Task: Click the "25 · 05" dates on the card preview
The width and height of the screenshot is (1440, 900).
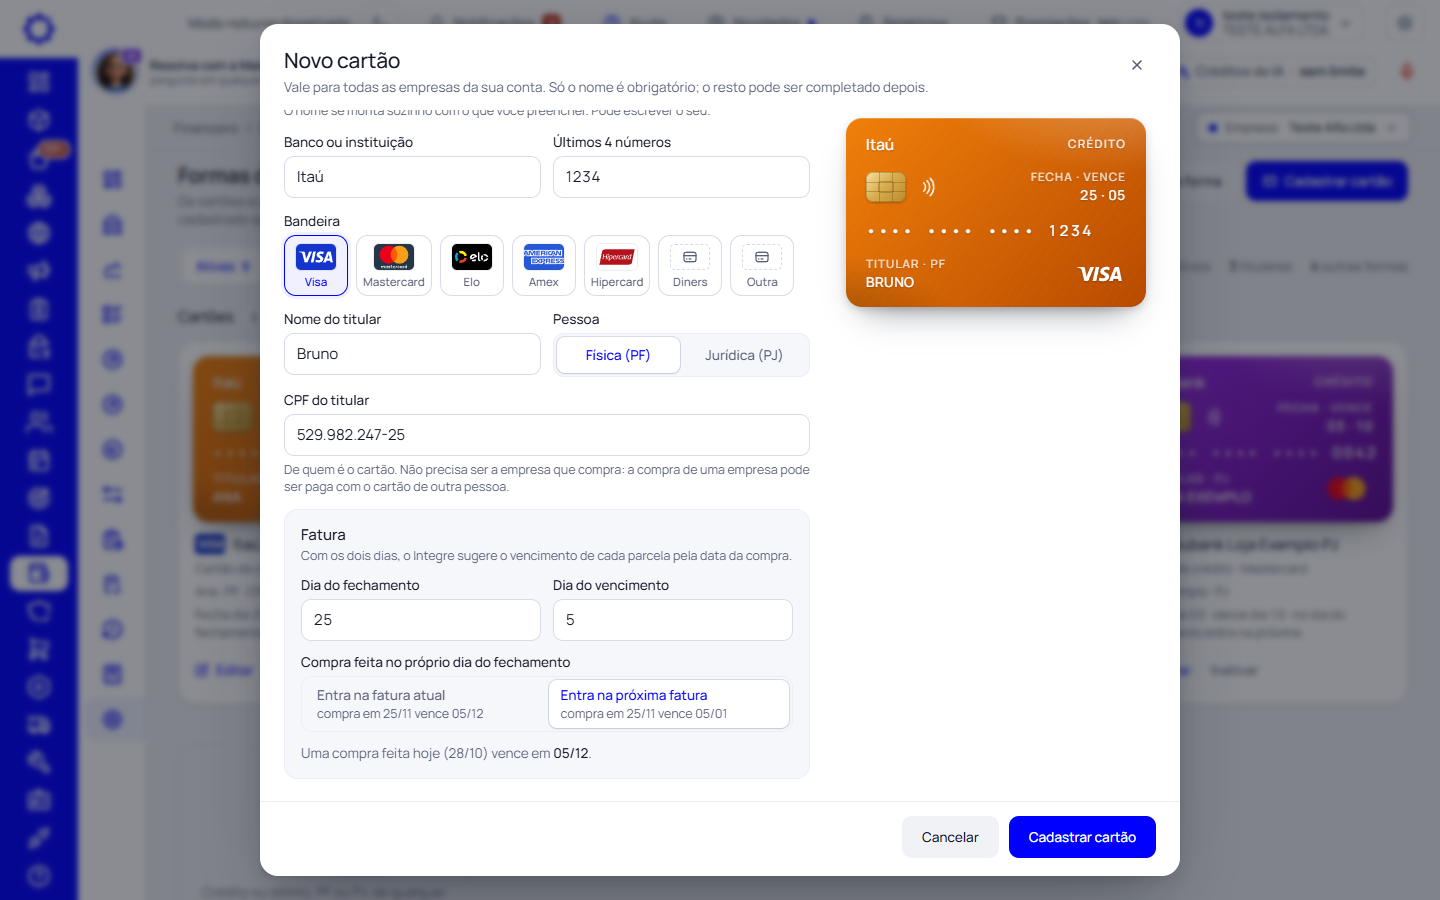Action: [1102, 195]
